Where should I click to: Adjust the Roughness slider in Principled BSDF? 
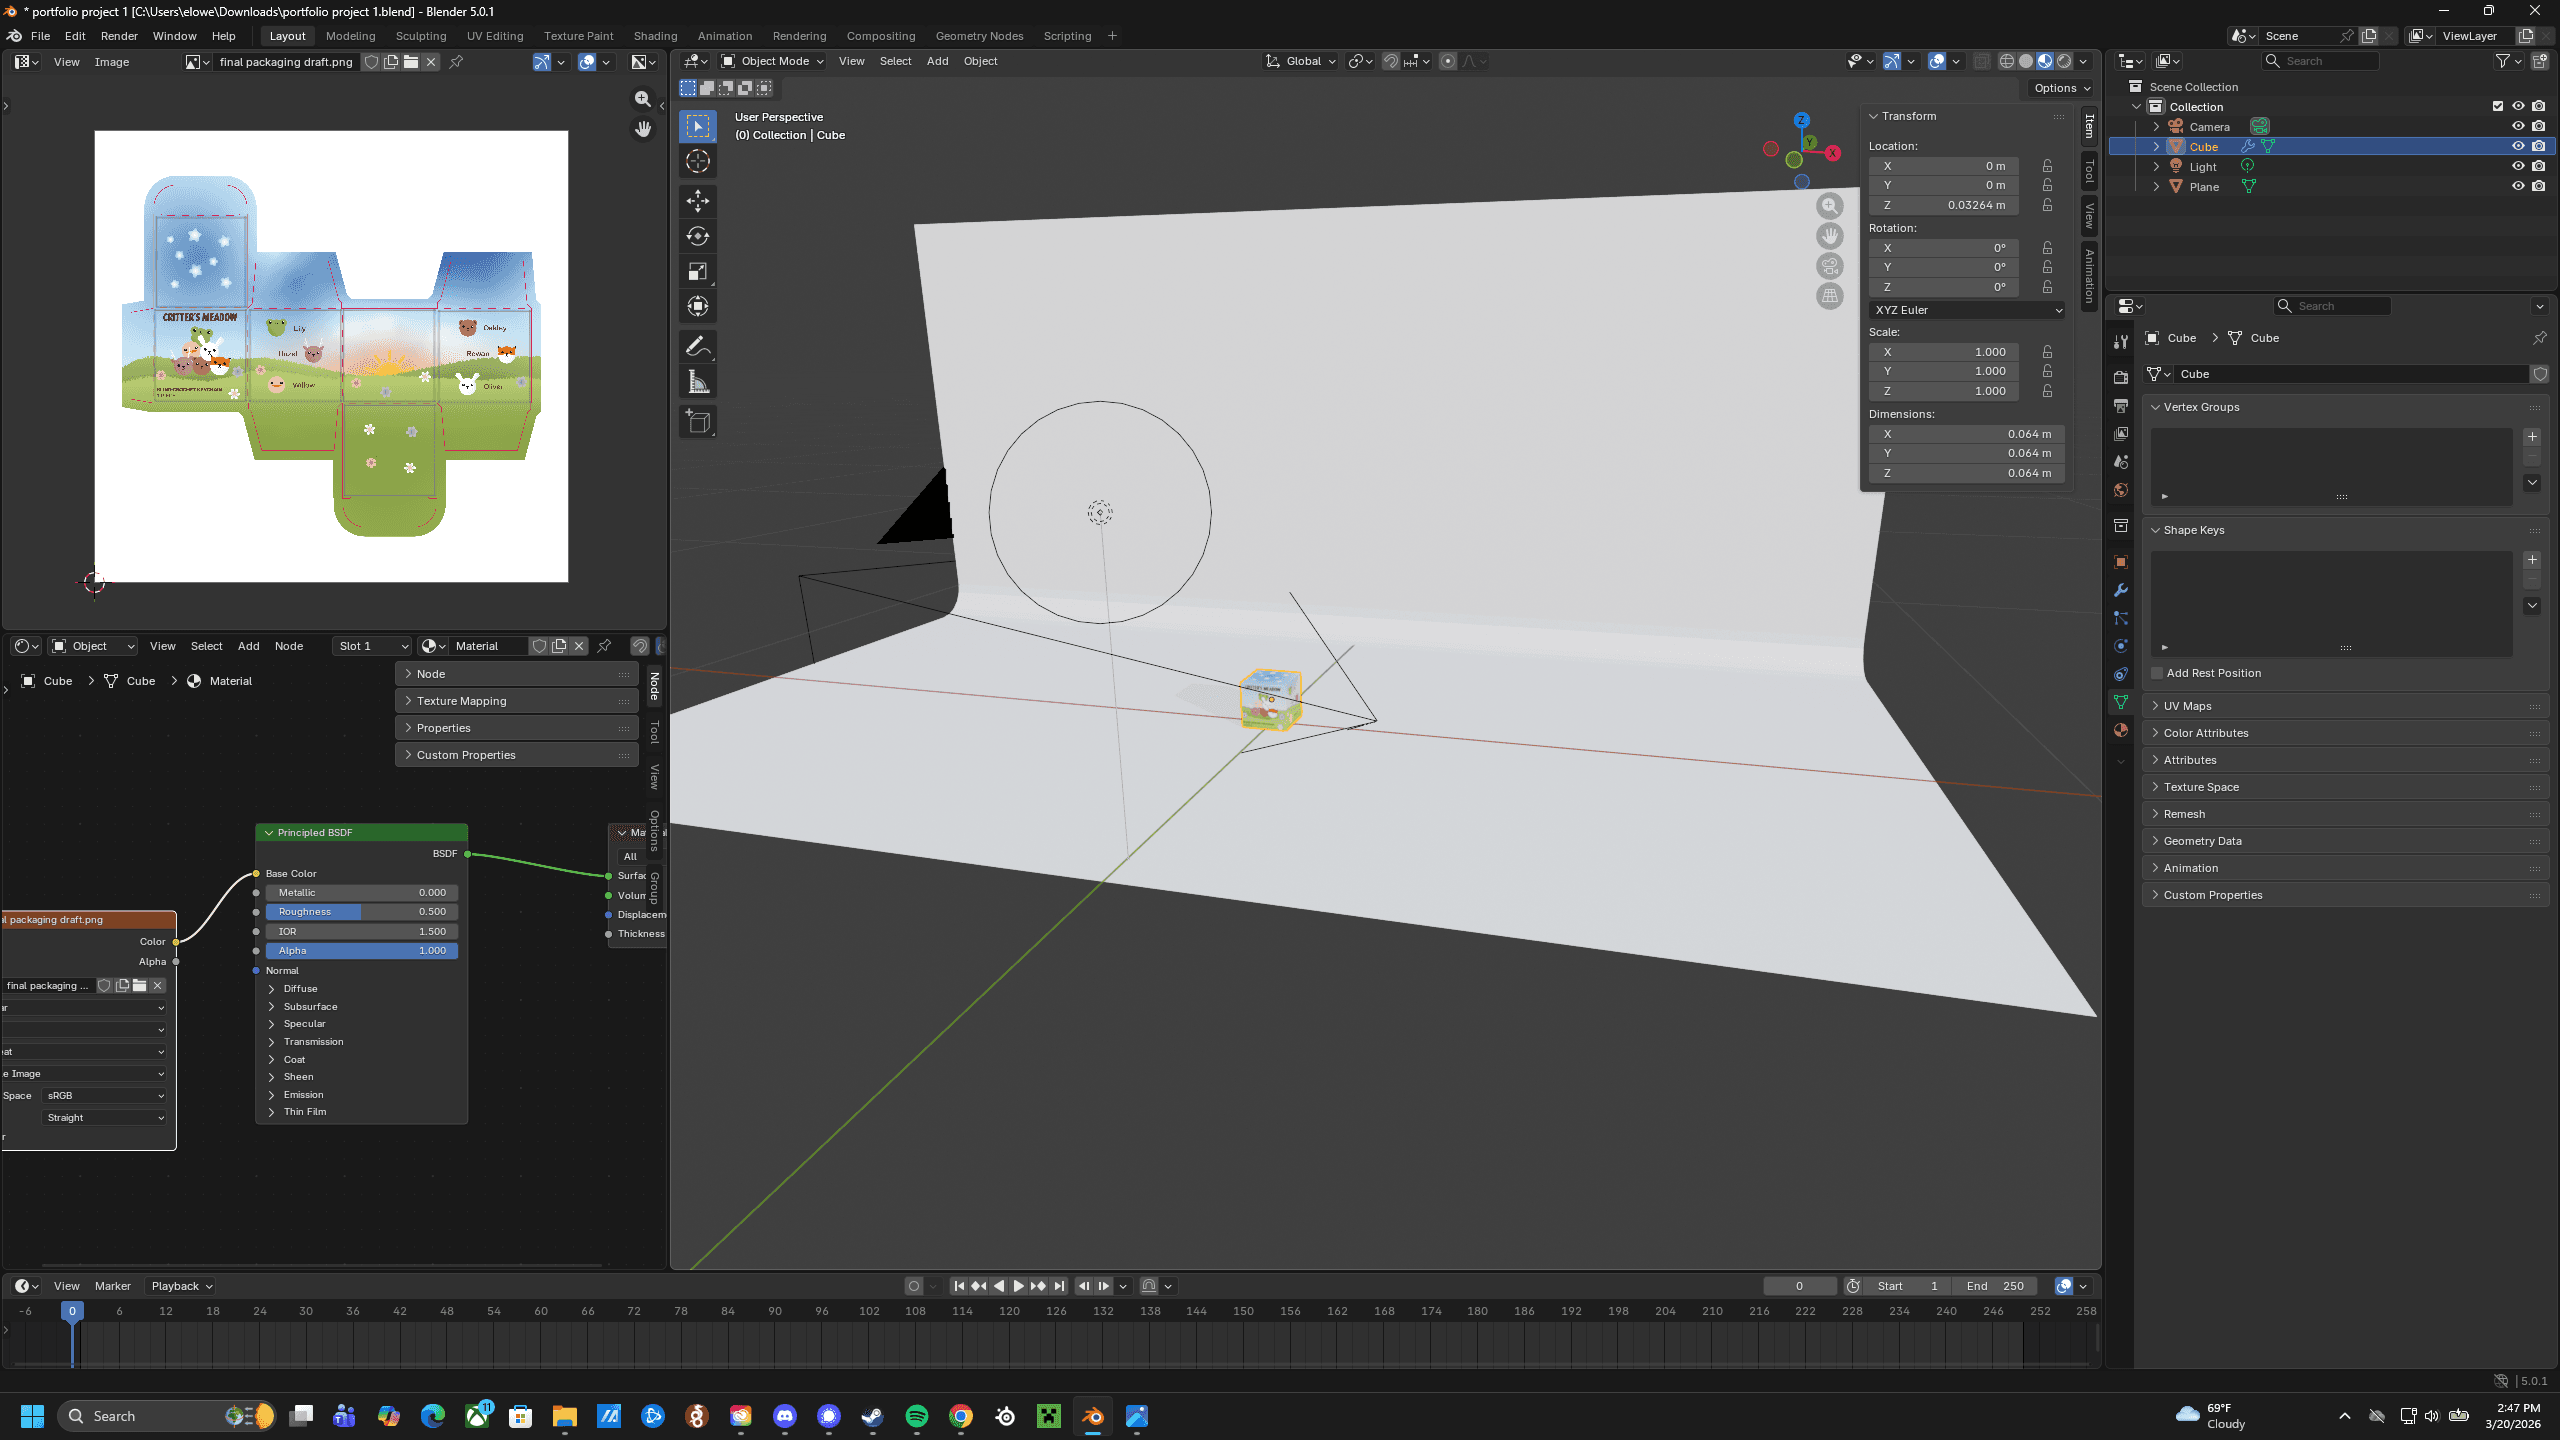(x=361, y=912)
